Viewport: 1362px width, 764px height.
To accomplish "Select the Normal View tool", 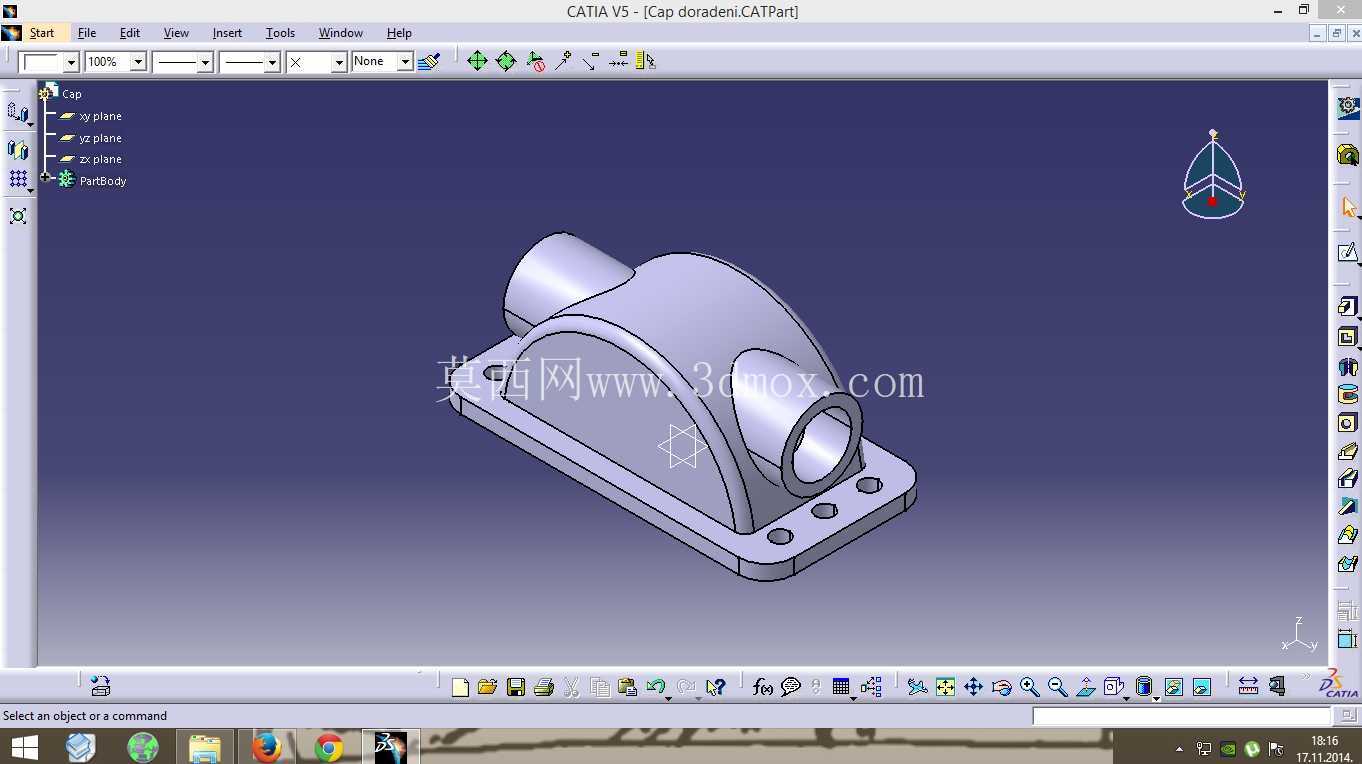I will tap(1085, 687).
